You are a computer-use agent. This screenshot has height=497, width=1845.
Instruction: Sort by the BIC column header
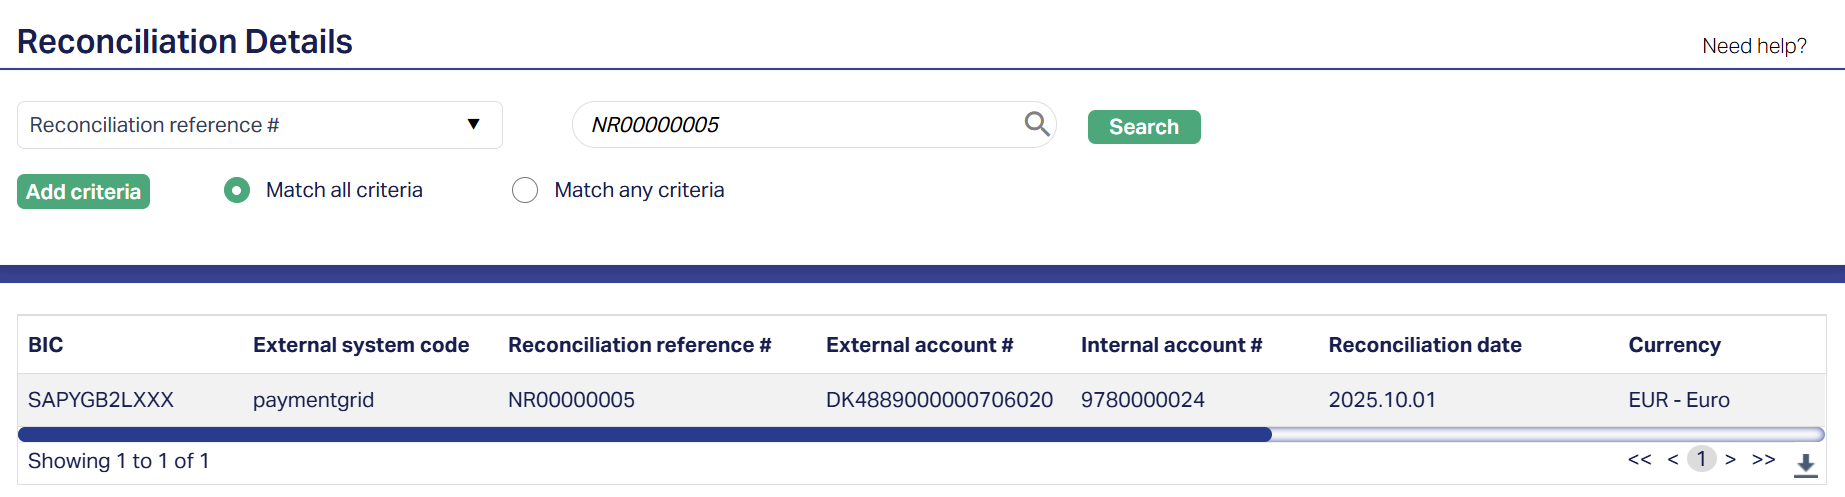[x=46, y=345]
